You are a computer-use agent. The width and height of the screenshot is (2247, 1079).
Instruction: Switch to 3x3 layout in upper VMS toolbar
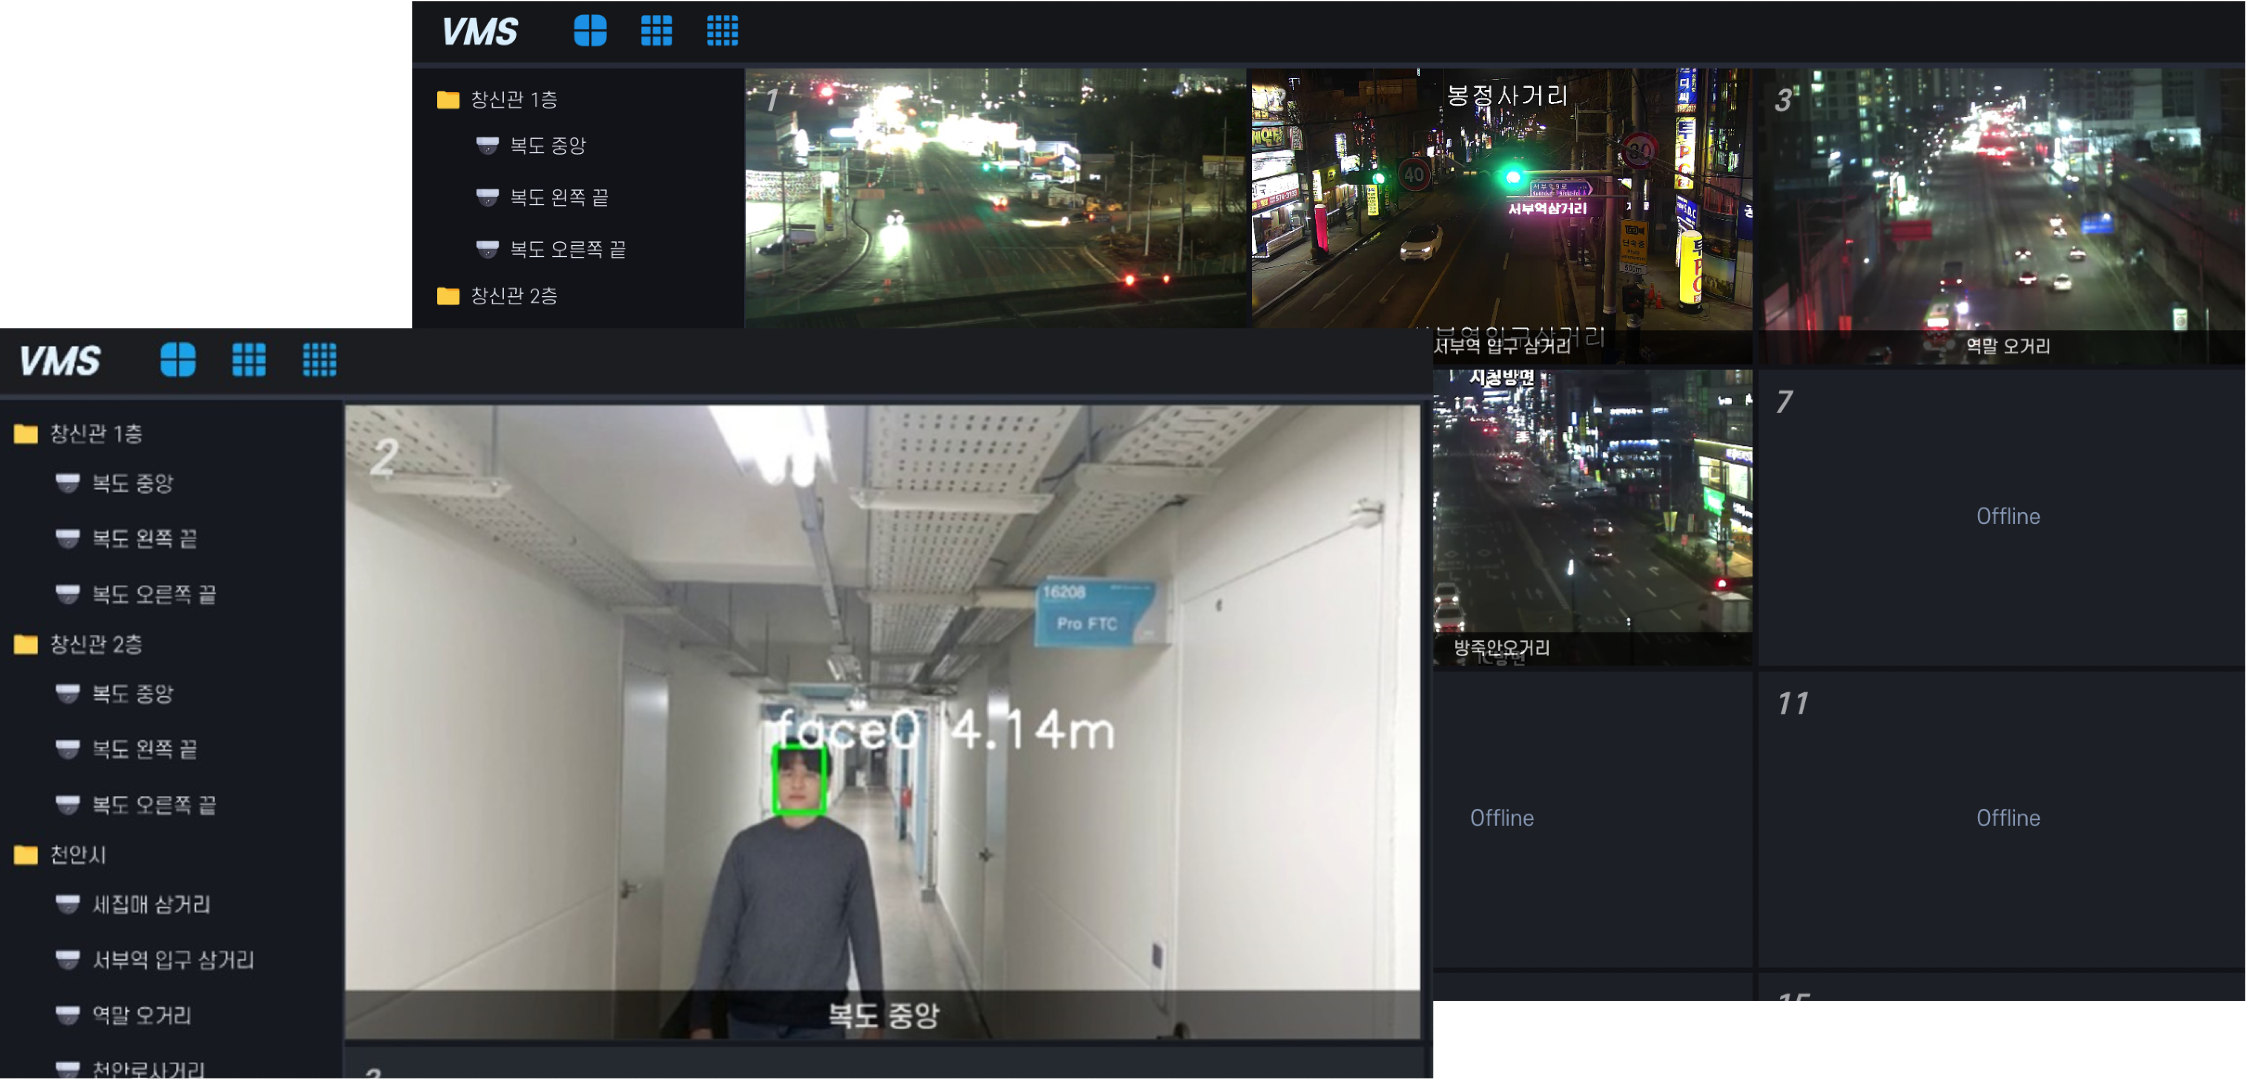(656, 31)
